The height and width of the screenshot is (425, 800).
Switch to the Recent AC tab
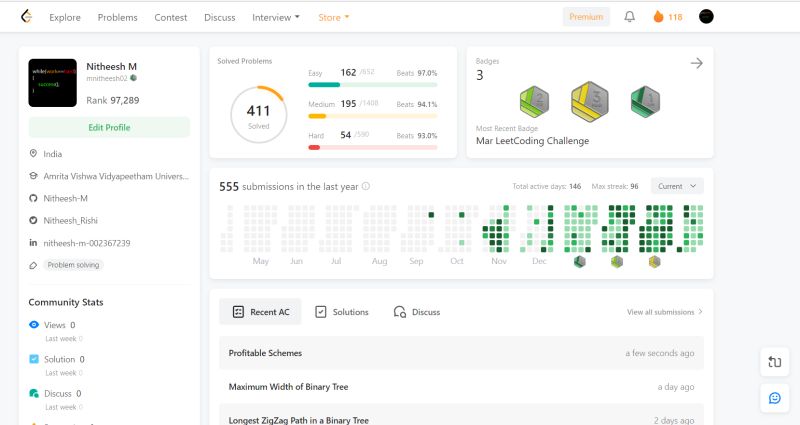pyautogui.click(x=260, y=312)
